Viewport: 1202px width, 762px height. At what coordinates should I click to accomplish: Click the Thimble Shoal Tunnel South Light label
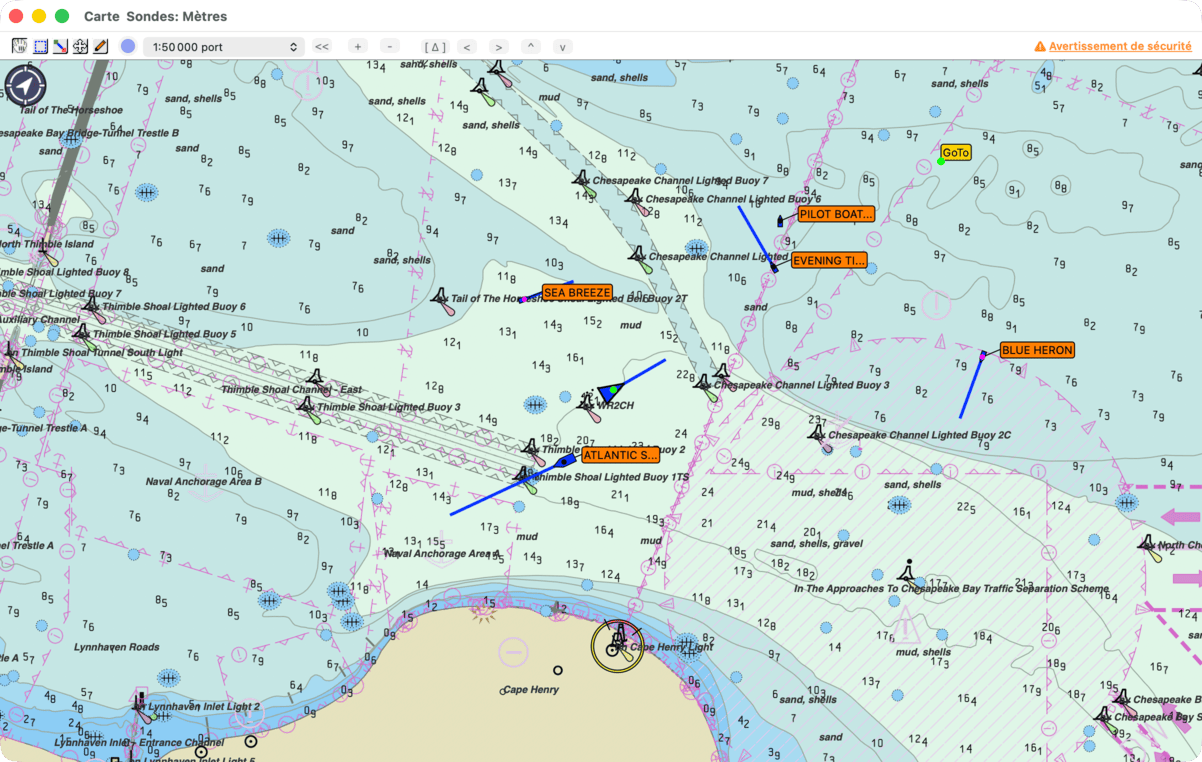coord(102,352)
